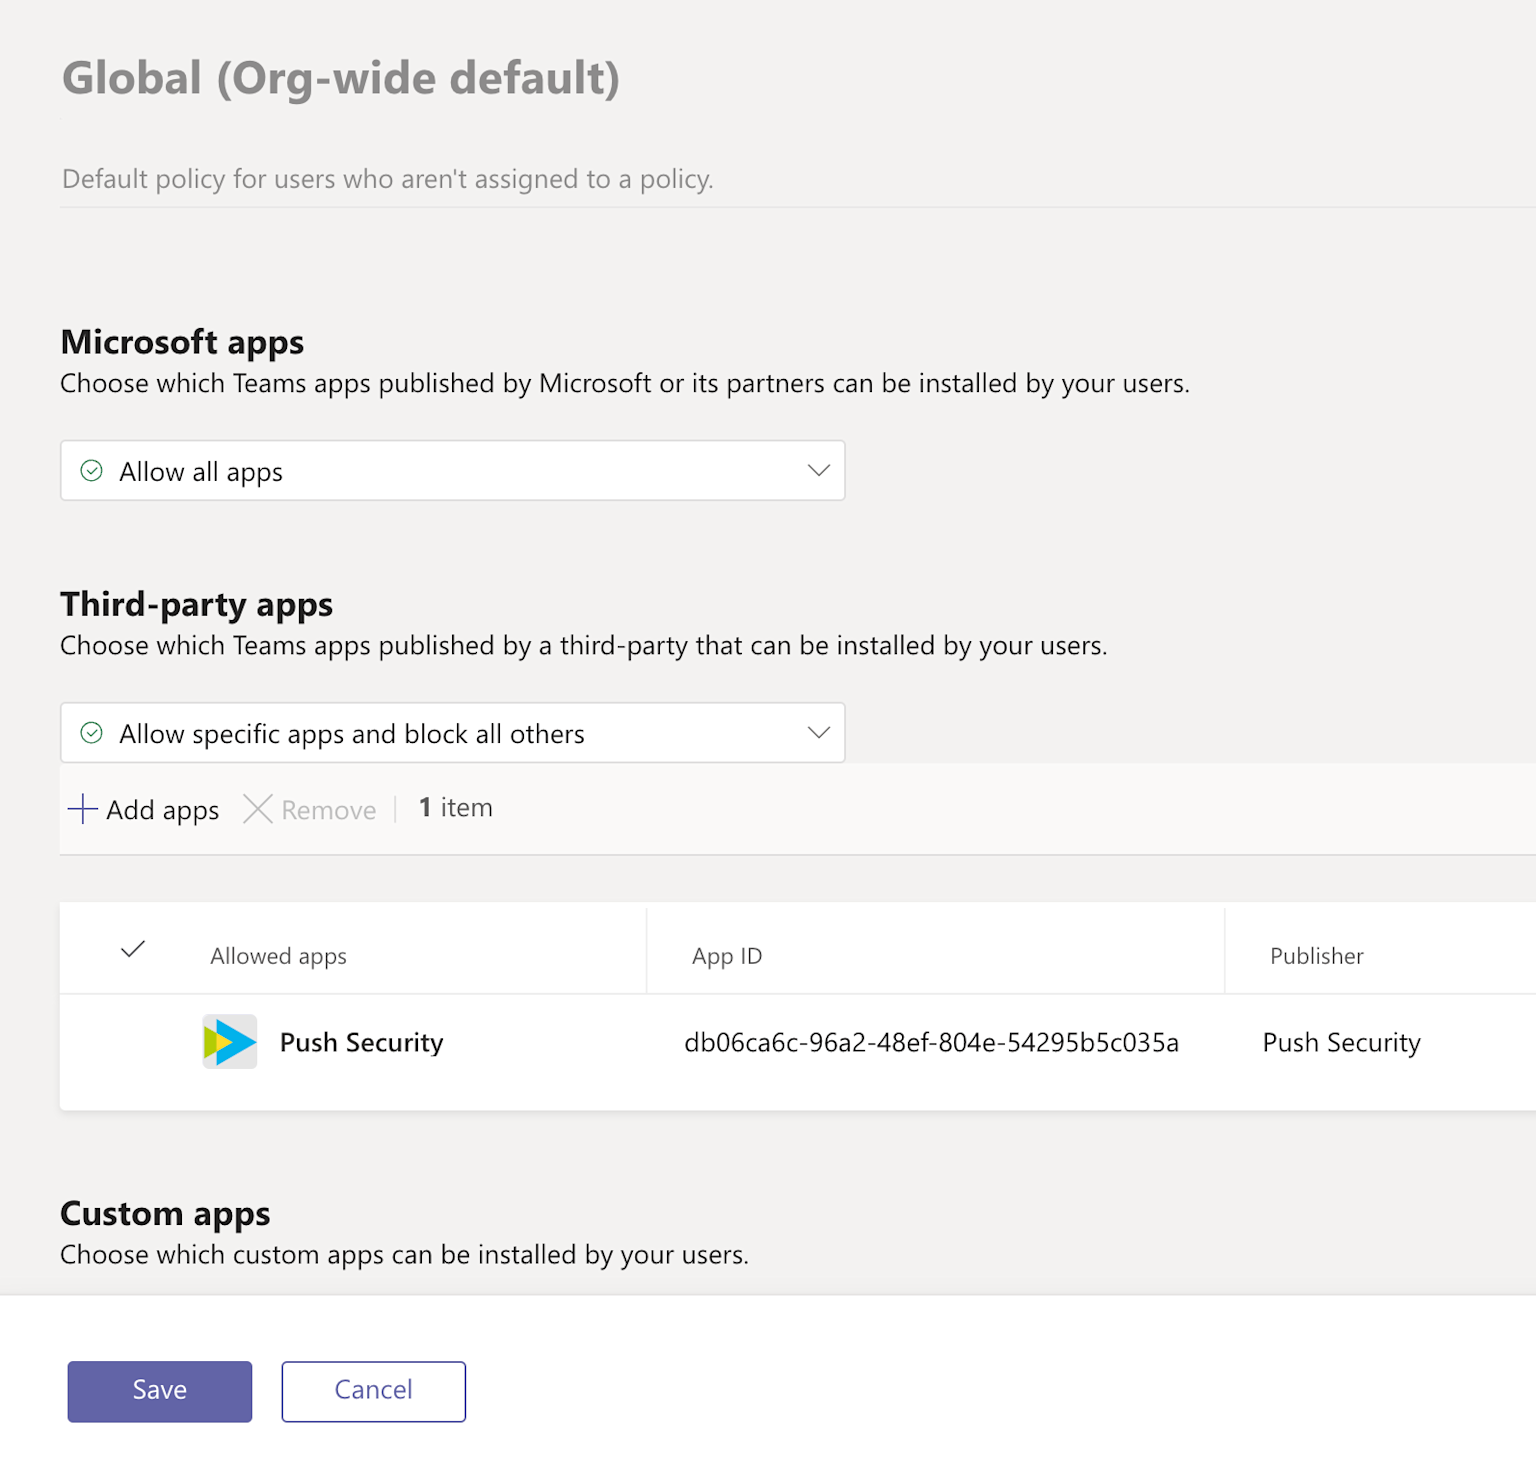Click the Push Security app logo icon

pos(230,1042)
